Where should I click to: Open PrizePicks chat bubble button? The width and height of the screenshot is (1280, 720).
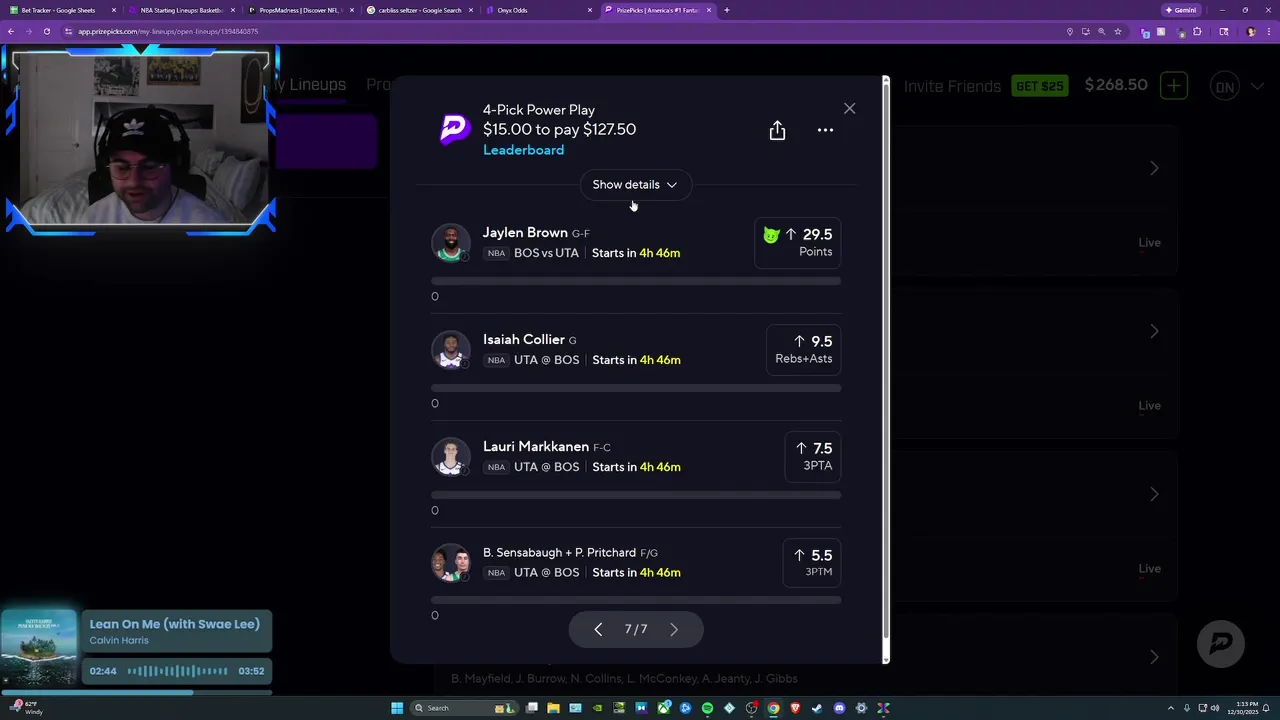pos(1220,644)
